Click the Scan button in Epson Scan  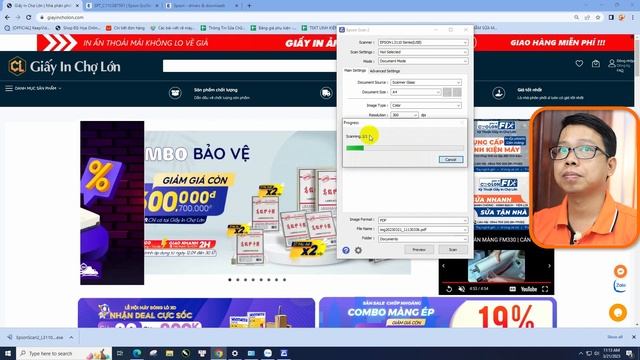pyautogui.click(x=453, y=249)
